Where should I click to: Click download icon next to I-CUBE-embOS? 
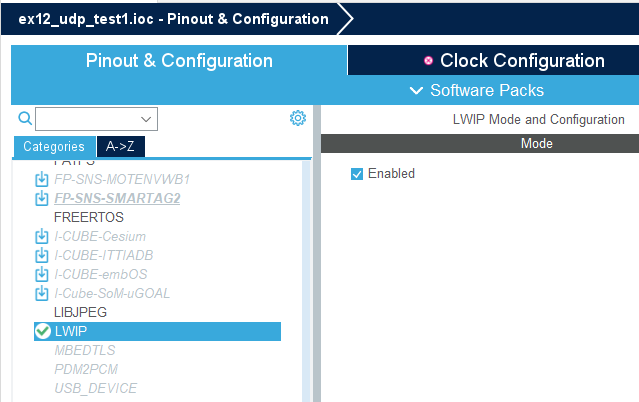pos(42,274)
